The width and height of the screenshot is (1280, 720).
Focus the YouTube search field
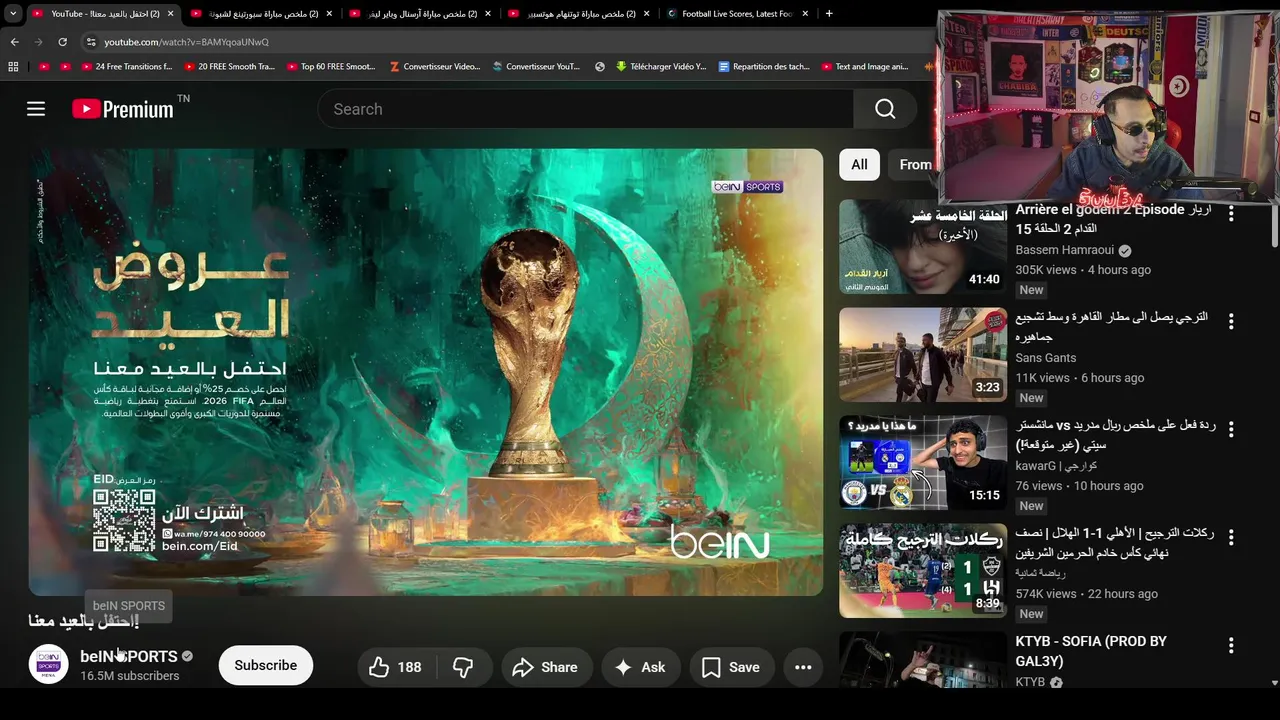pyautogui.click(x=585, y=109)
